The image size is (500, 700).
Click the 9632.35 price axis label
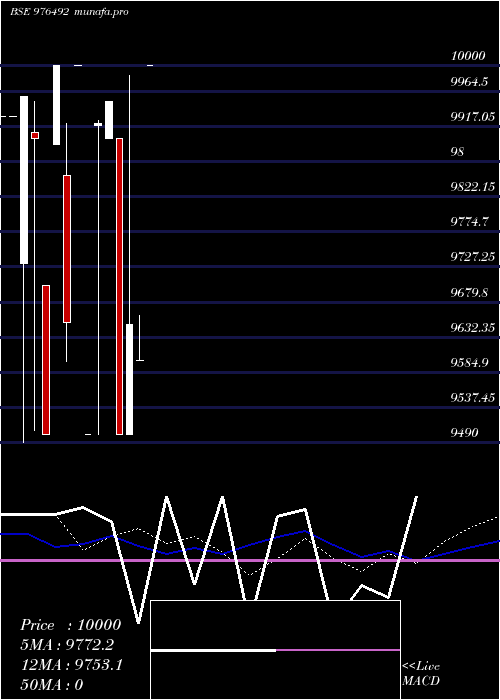pyautogui.click(x=473, y=328)
